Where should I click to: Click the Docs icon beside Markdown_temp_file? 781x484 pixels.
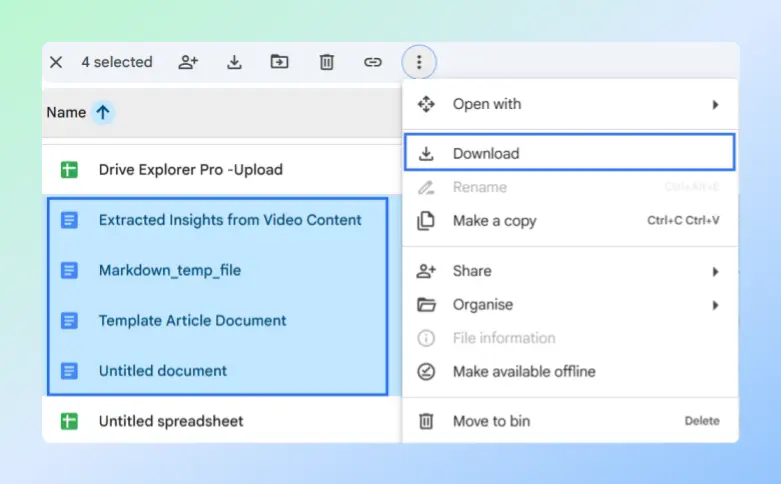69,270
